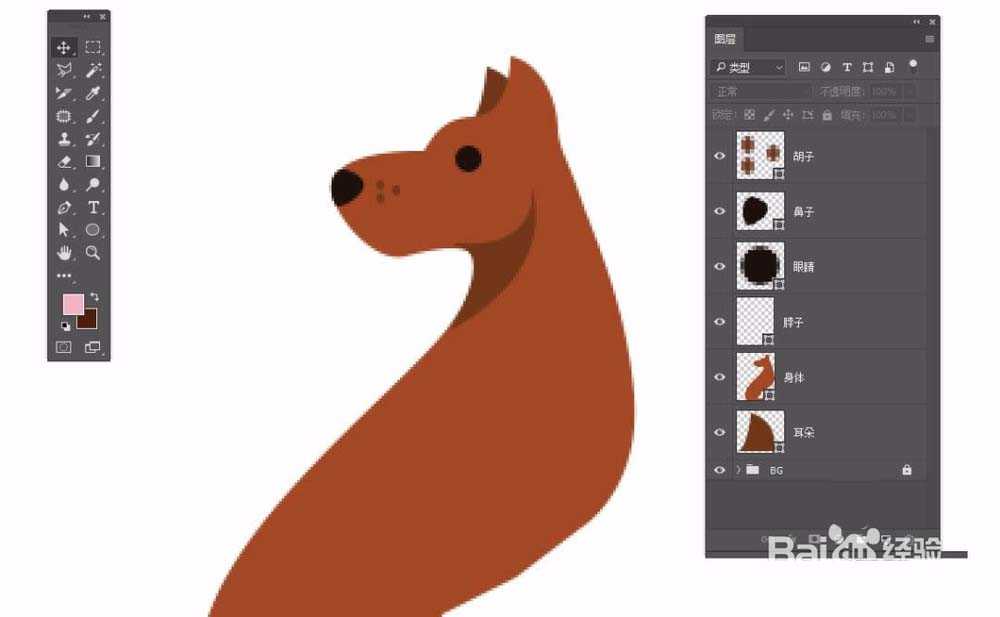
Task: Select the Brush tool
Action: point(93,116)
